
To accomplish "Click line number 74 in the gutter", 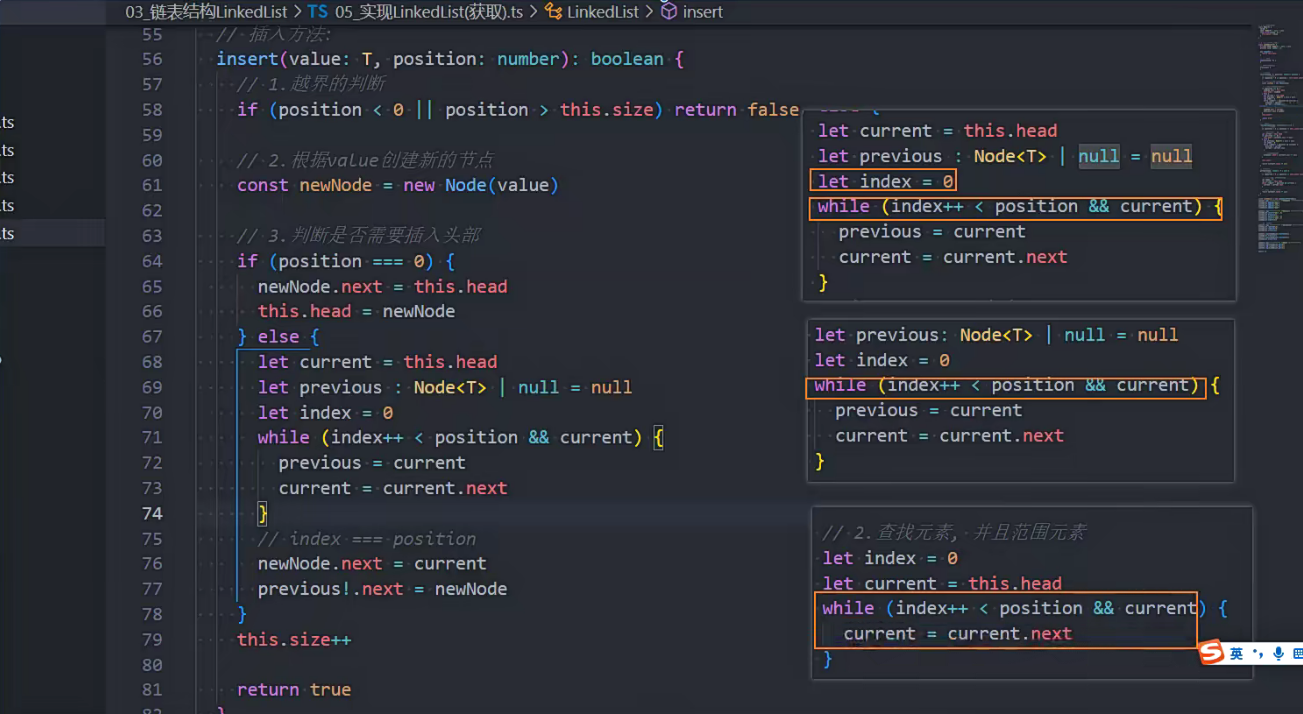I will point(151,513).
